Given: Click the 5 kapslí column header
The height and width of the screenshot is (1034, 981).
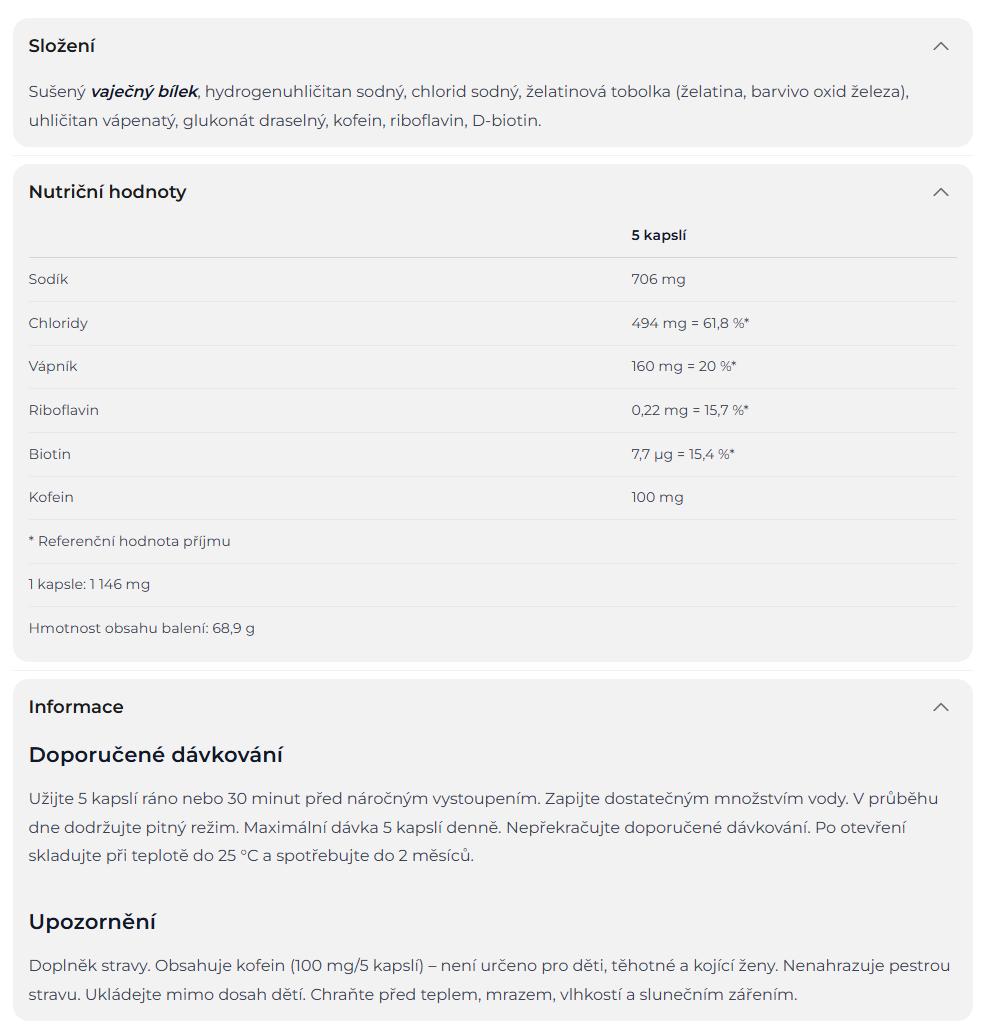Looking at the screenshot, I should click(658, 236).
